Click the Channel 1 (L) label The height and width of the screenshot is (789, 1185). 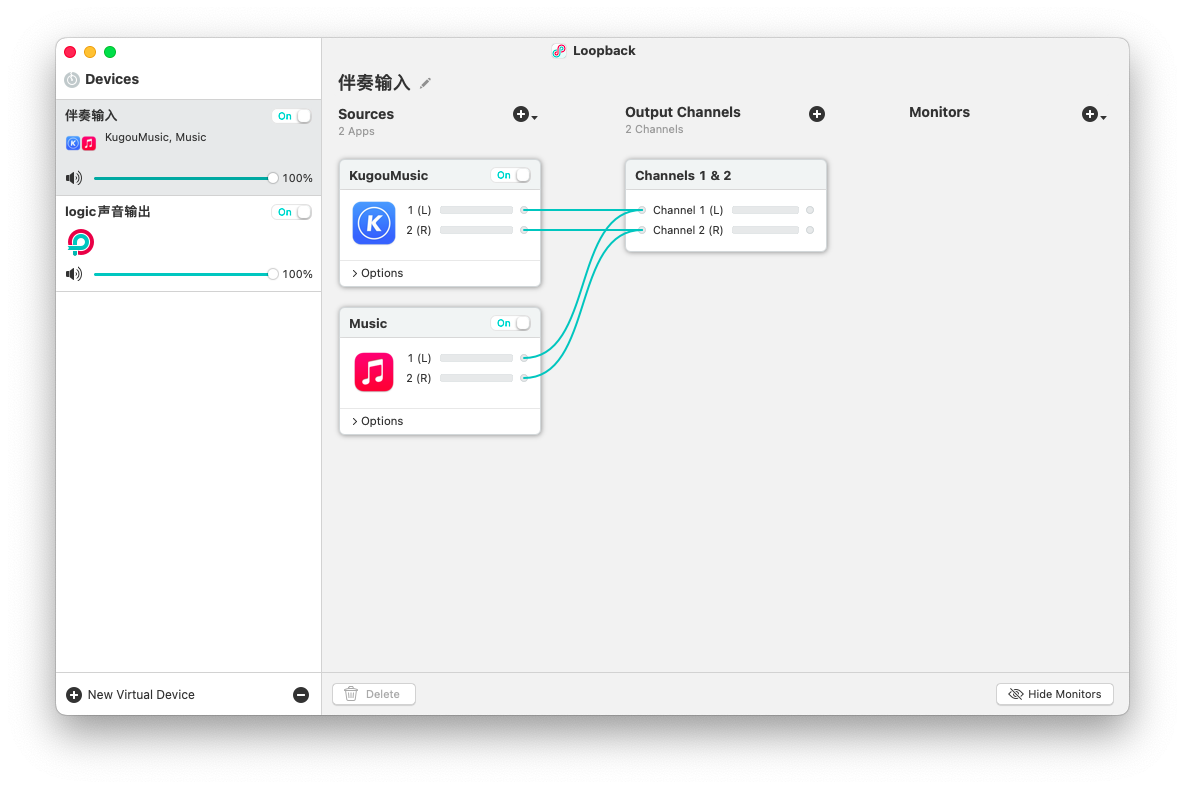(688, 210)
